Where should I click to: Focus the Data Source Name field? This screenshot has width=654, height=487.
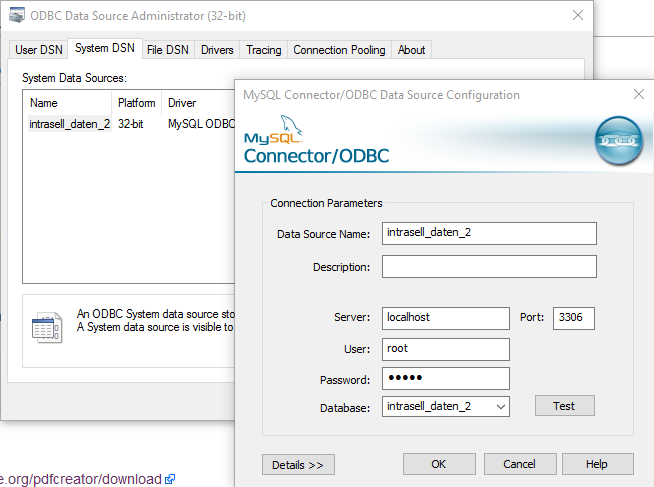click(x=489, y=233)
